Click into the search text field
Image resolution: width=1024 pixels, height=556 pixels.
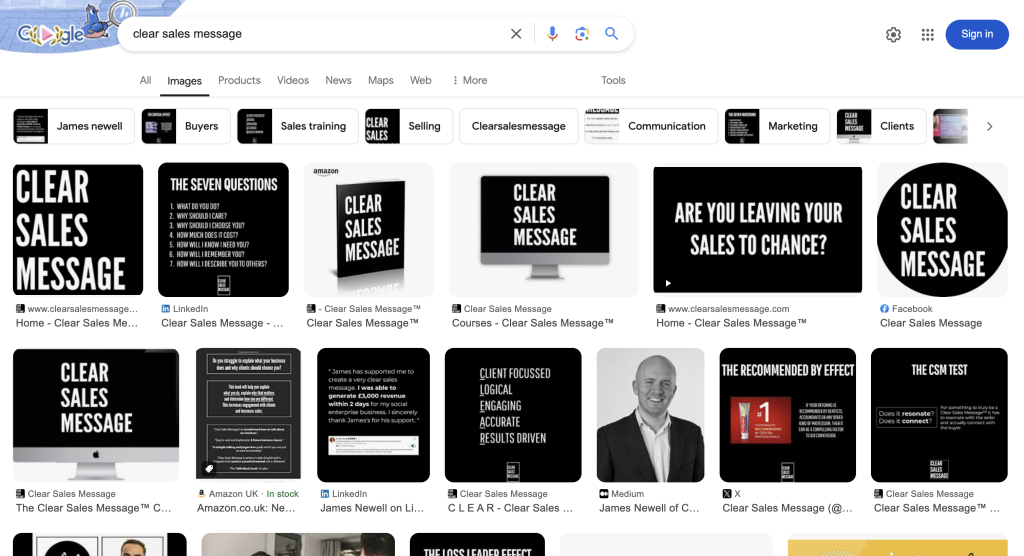click(x=310, y=34)
